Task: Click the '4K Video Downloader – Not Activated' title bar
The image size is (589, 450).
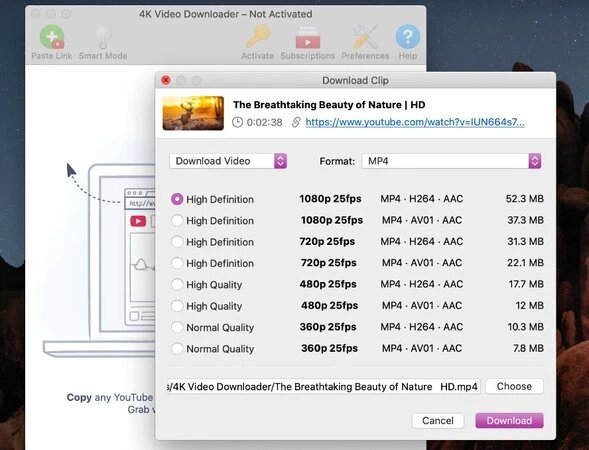Action: [x=225, y=14]
